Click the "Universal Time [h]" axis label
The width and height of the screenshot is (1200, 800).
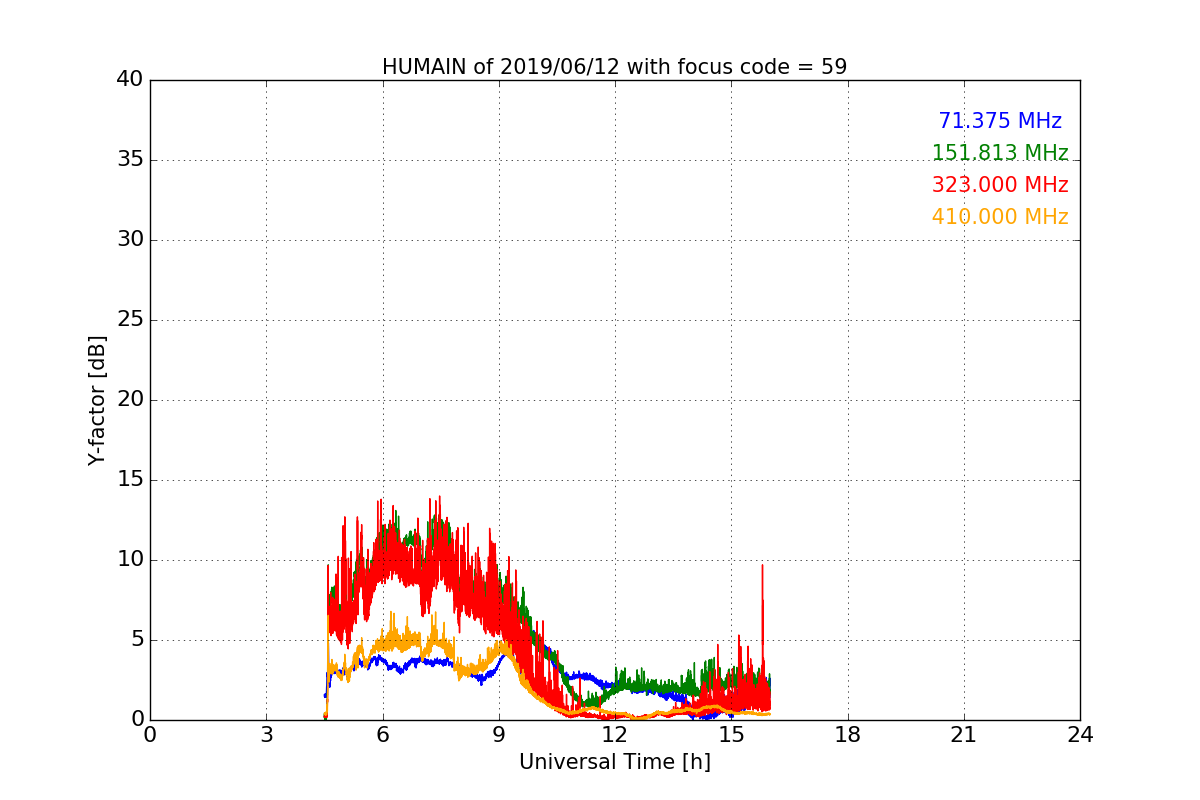click(614, 762)
